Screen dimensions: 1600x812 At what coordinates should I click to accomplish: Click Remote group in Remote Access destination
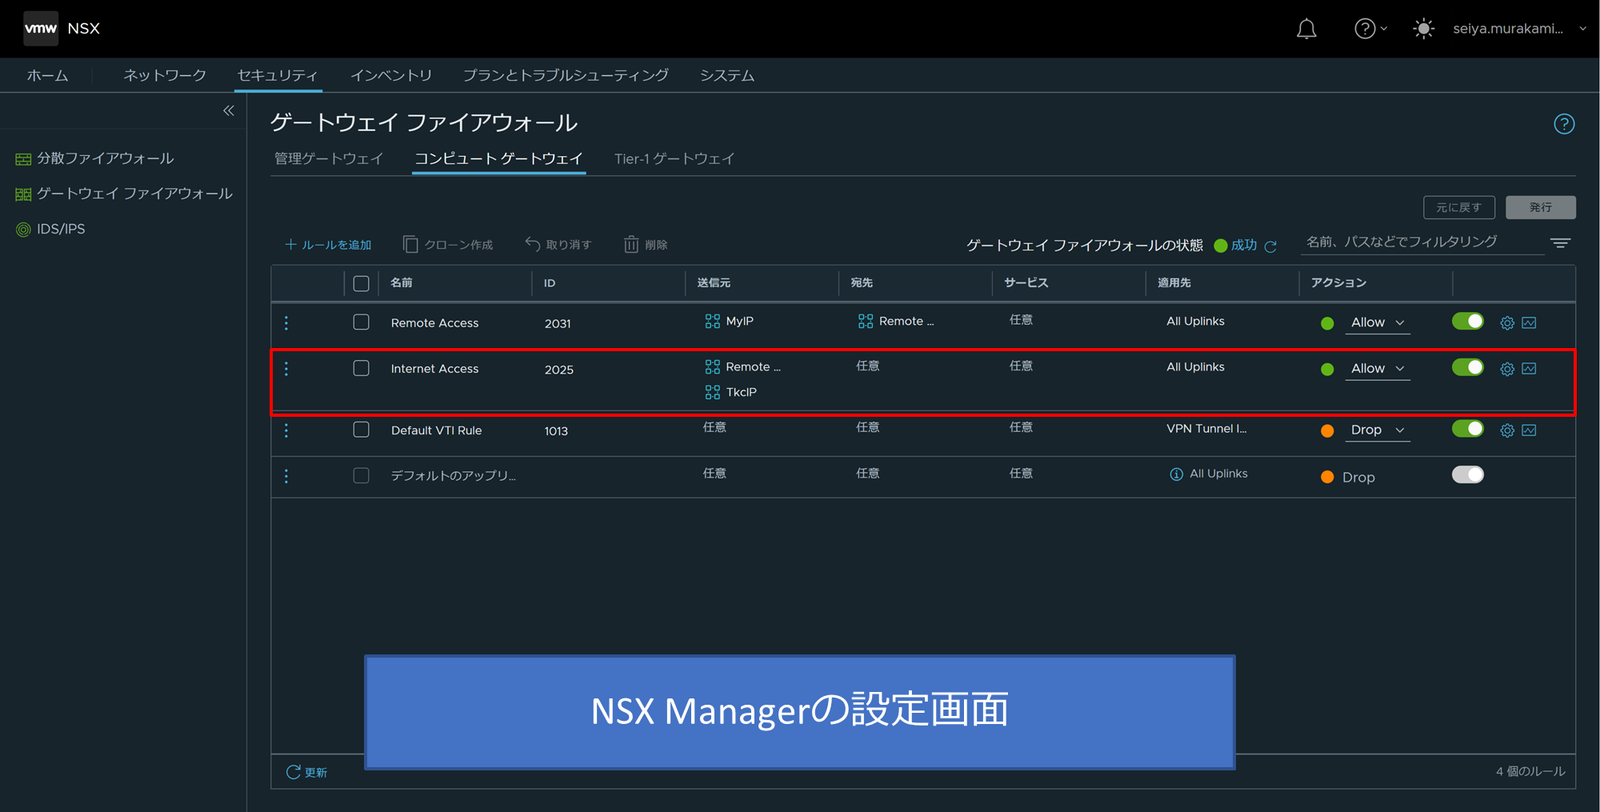pos(896,321)
